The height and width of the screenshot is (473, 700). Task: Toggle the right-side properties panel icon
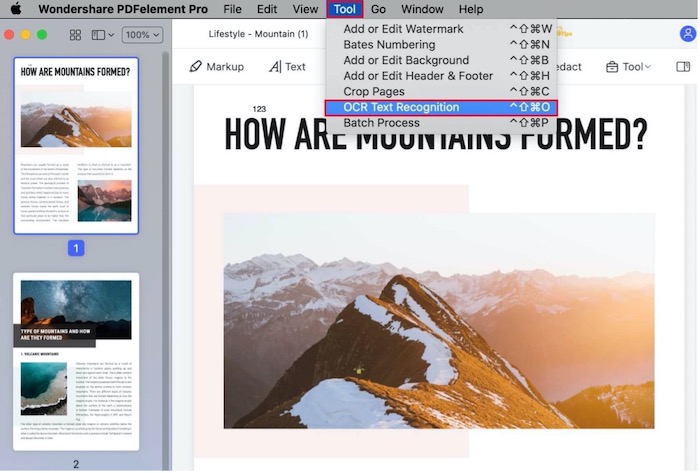pyautogui.click(x=683, y=67)
